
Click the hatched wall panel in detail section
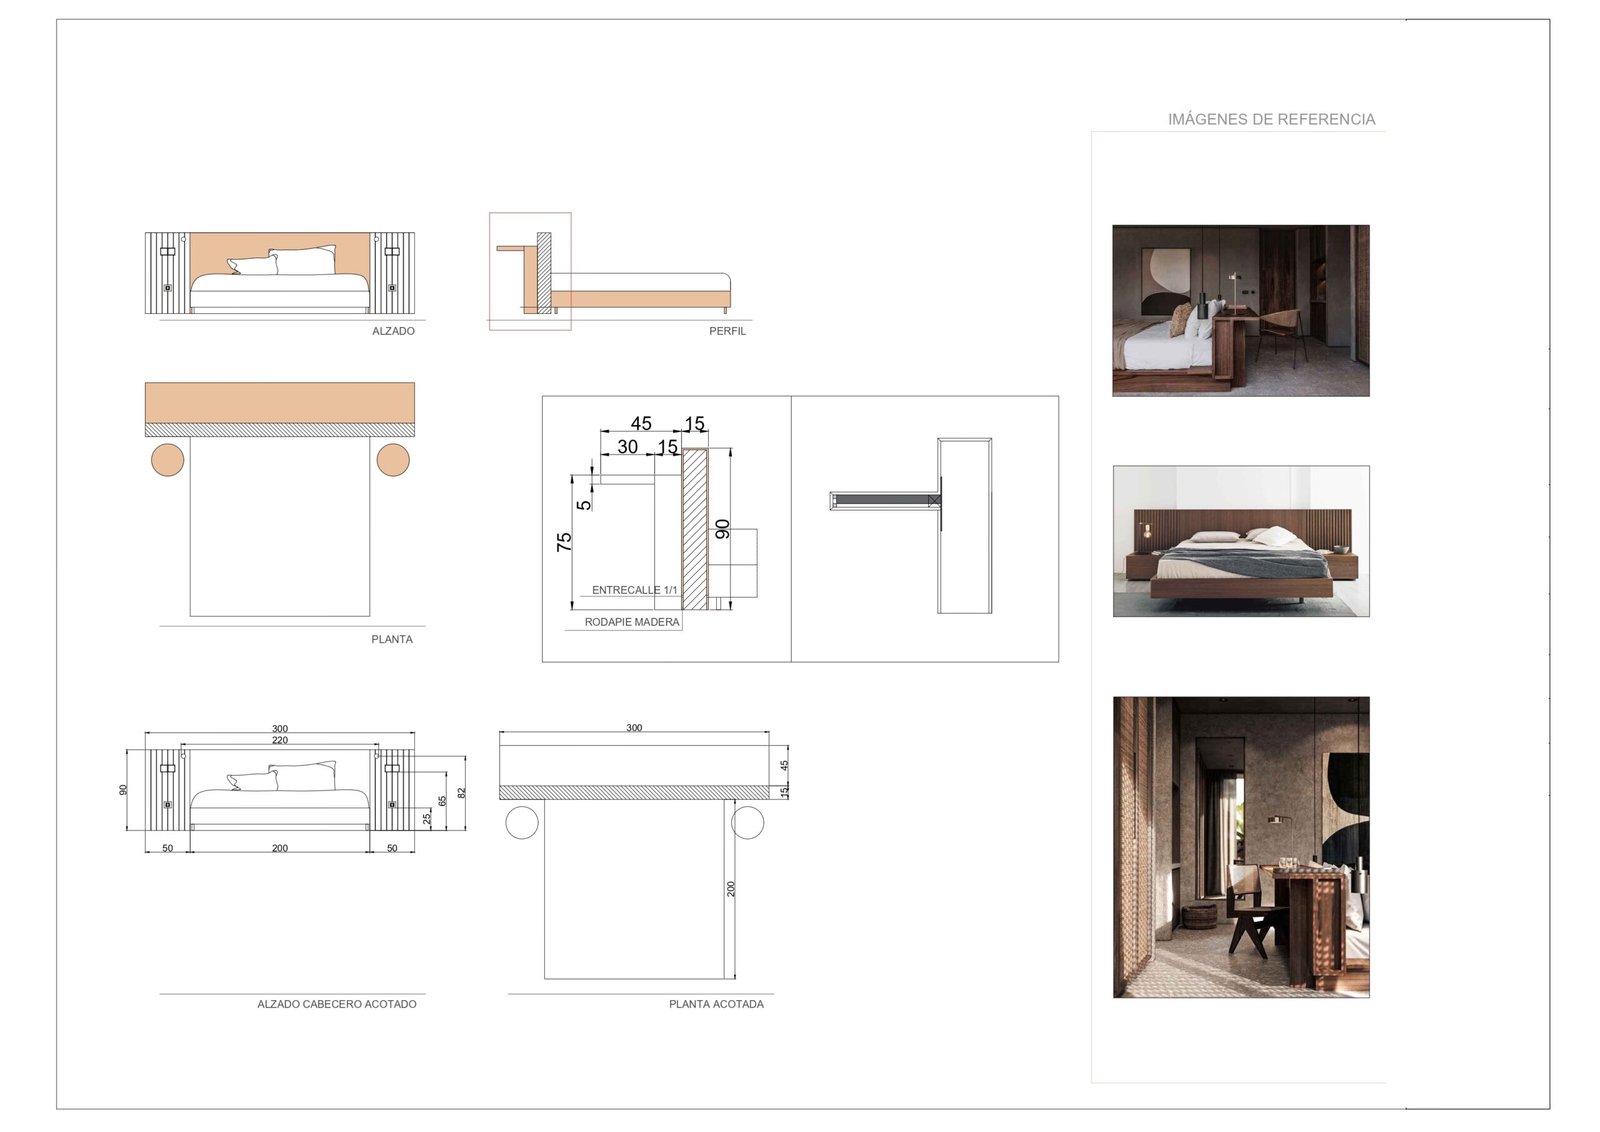coord(695,530)
